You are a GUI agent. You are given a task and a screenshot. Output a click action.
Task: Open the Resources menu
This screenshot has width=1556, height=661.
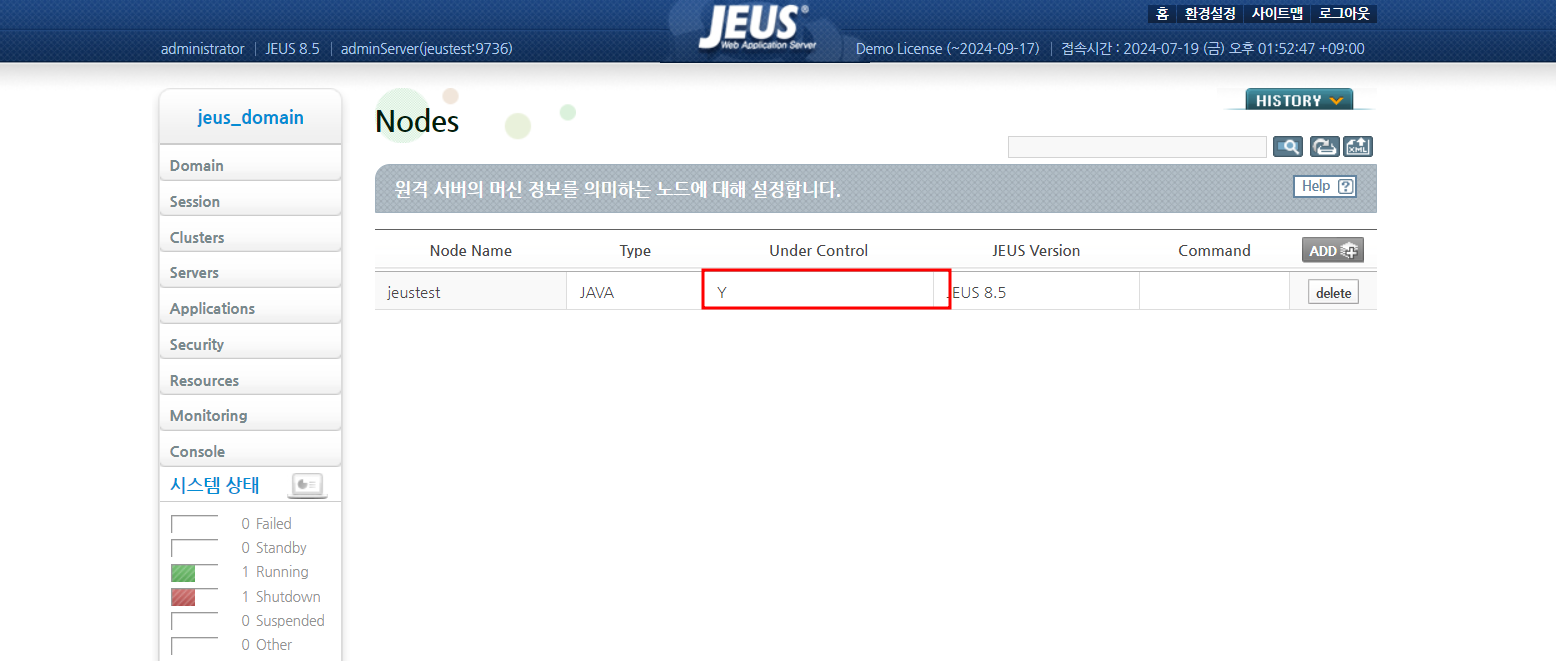tap(250, 380)
